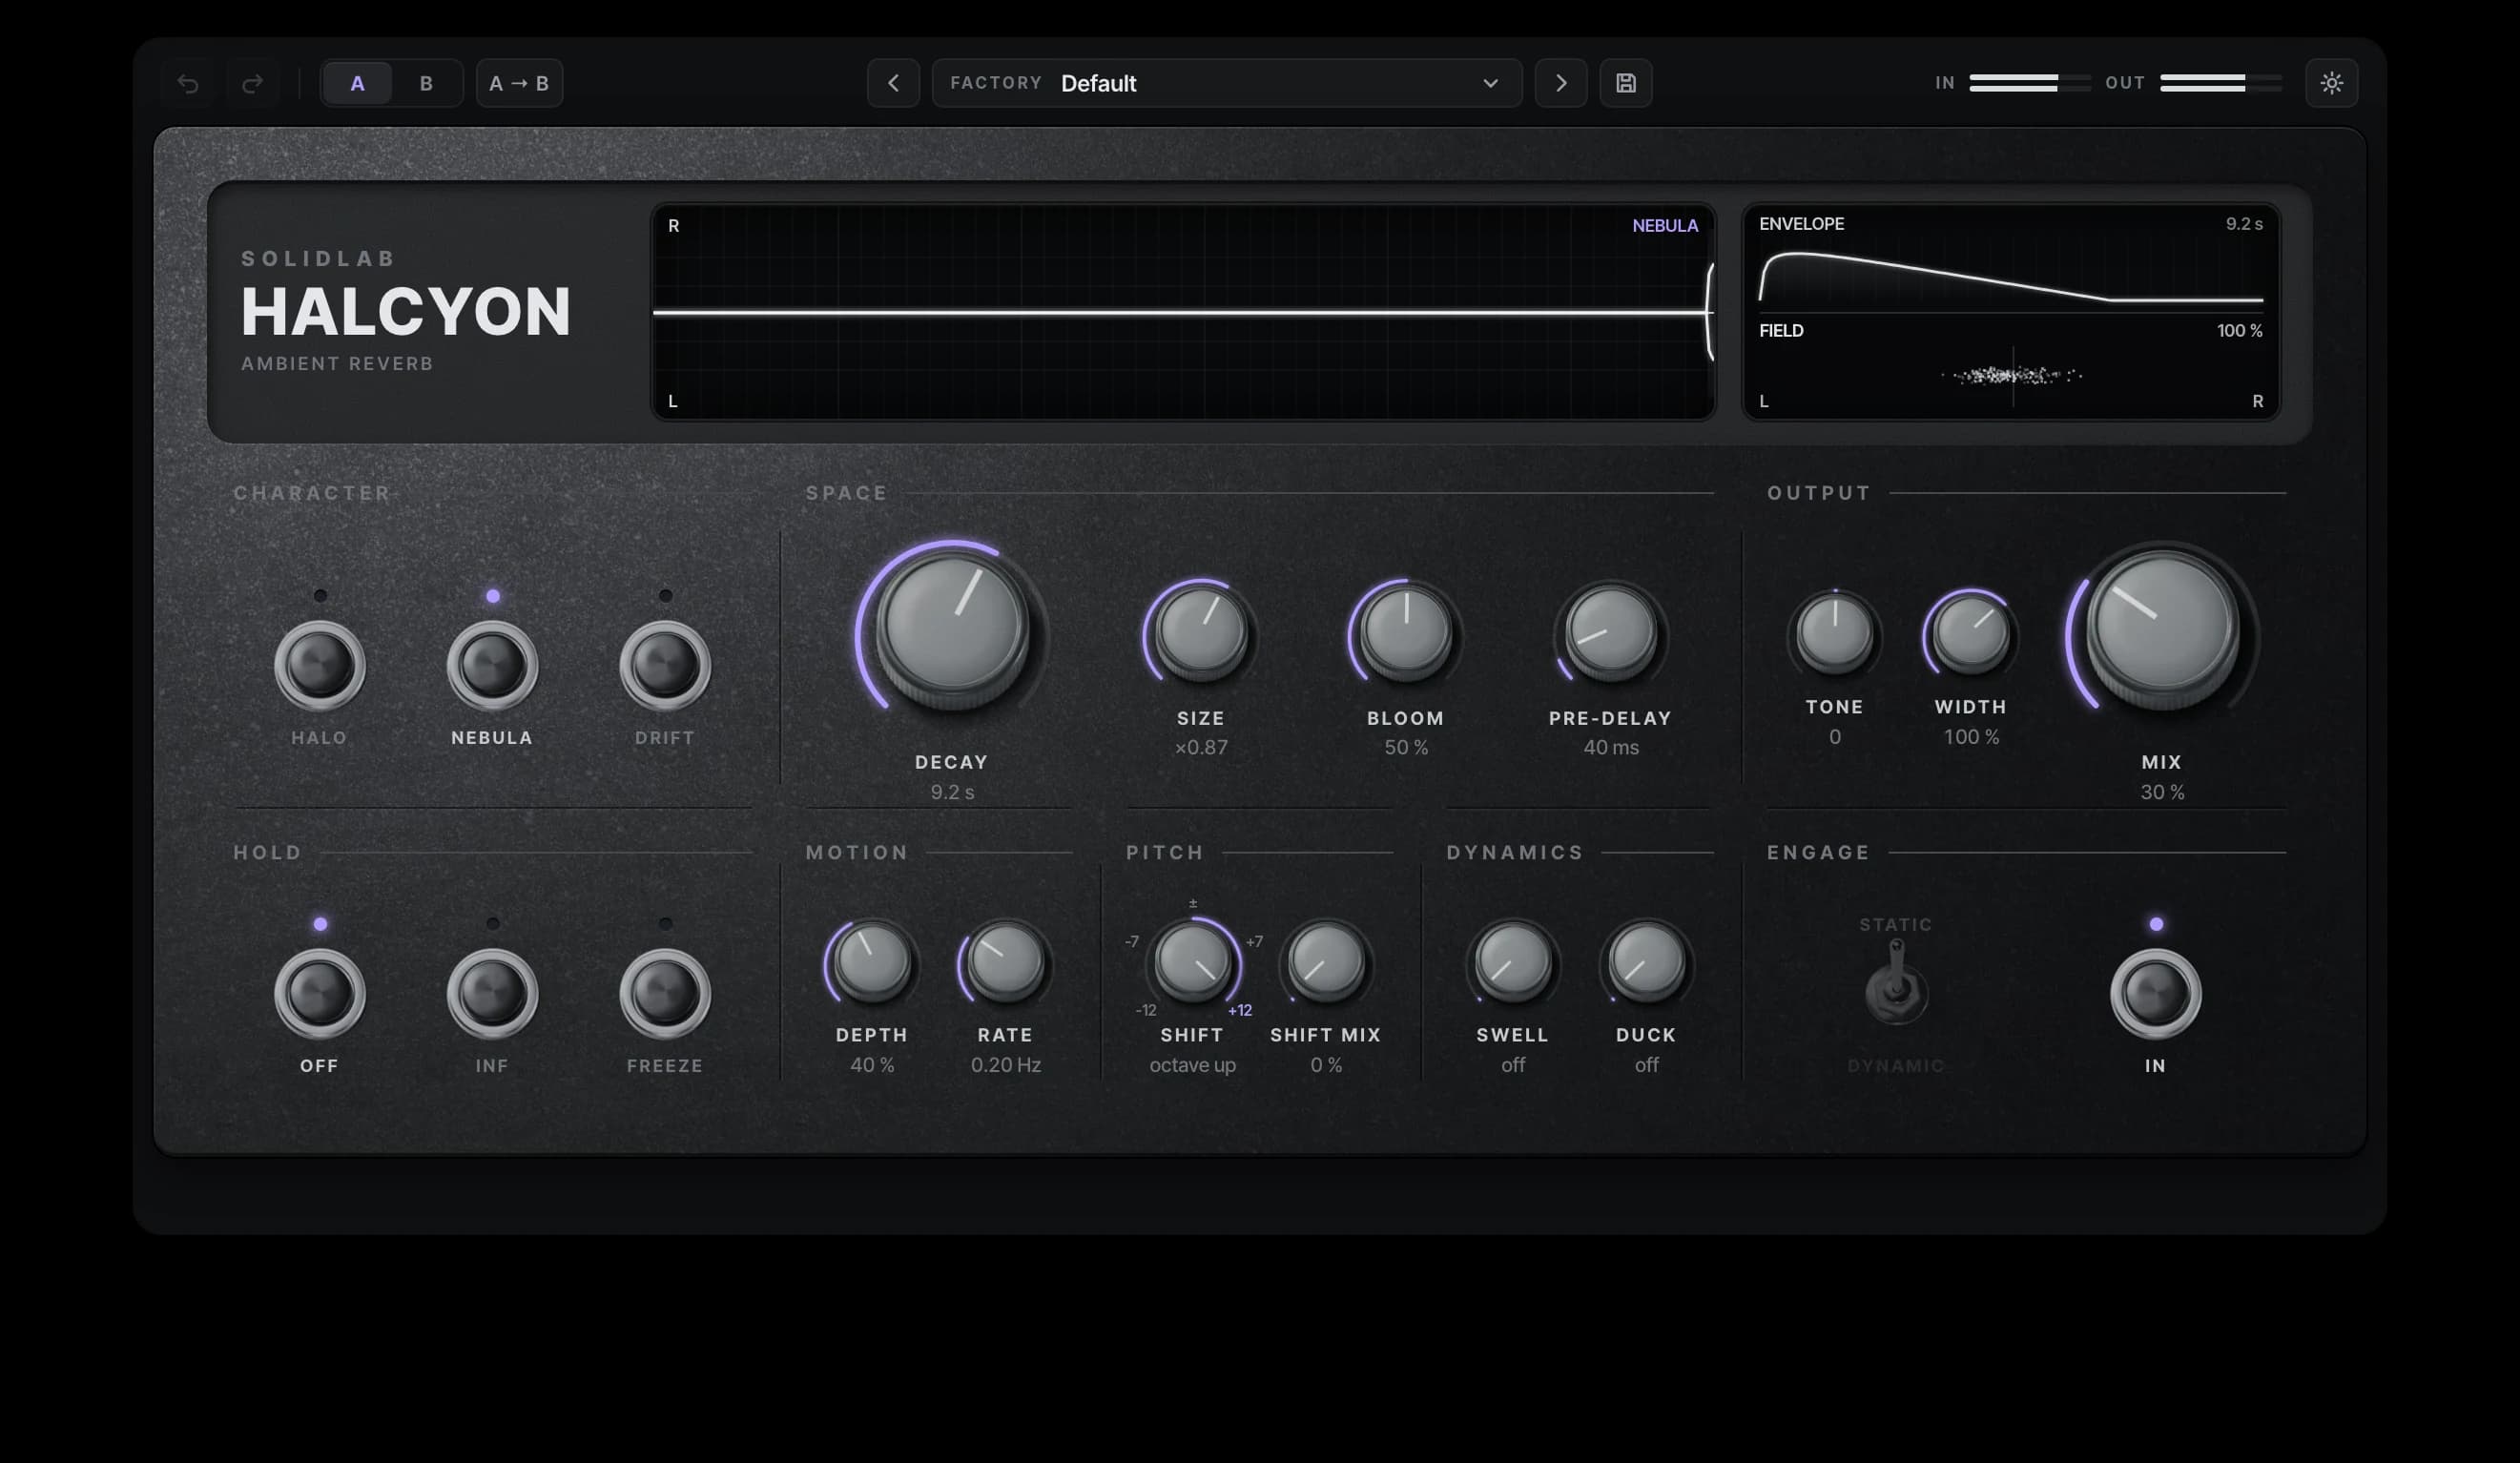Open the Factory Default preset dropdown

tap(1227, 83)
